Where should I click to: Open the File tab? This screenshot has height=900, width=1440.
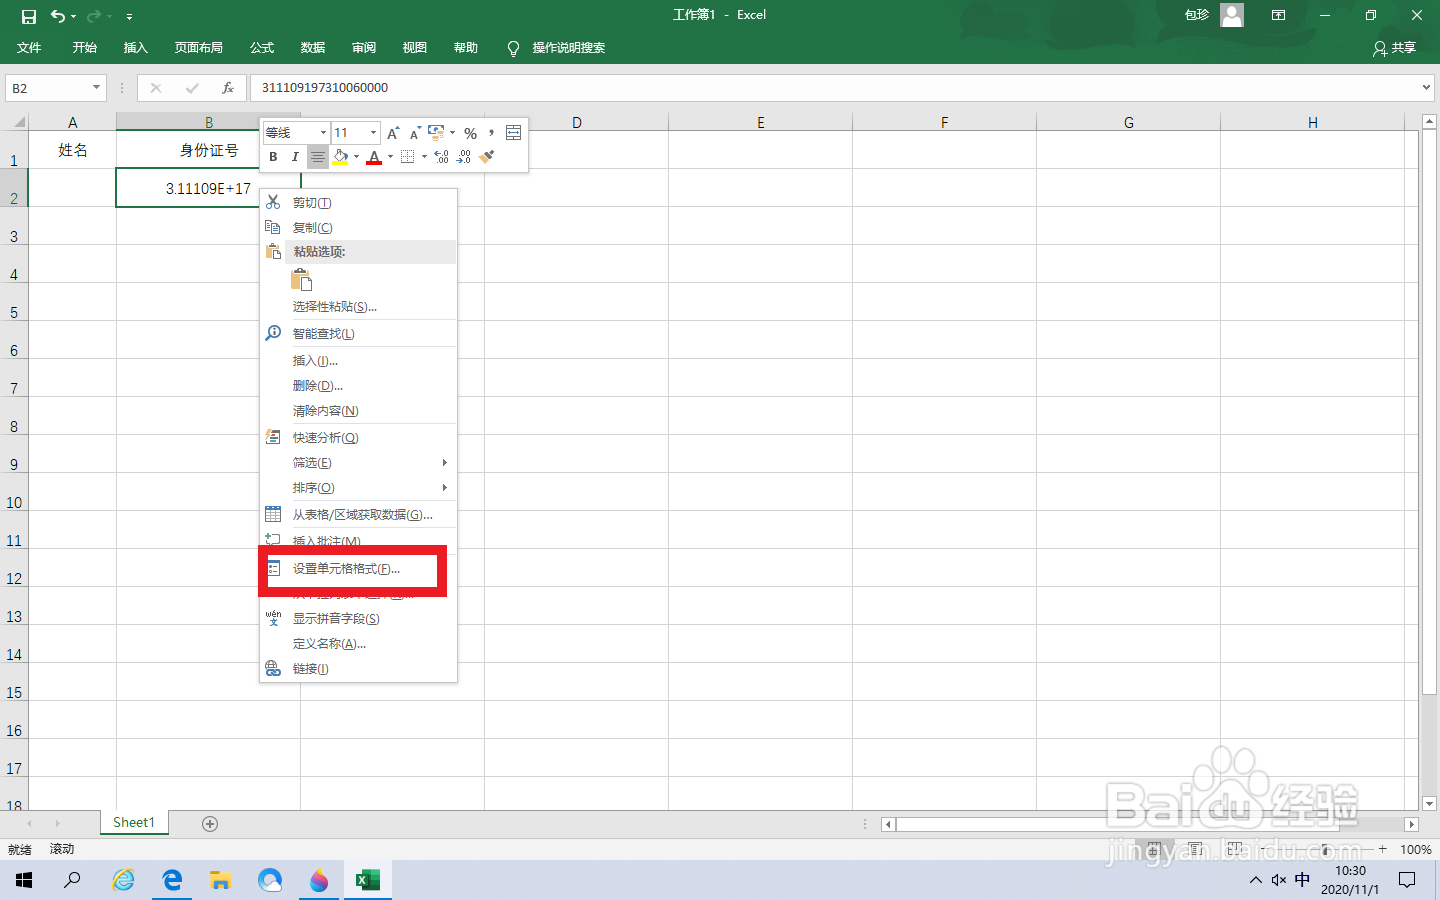pos(29,47)
